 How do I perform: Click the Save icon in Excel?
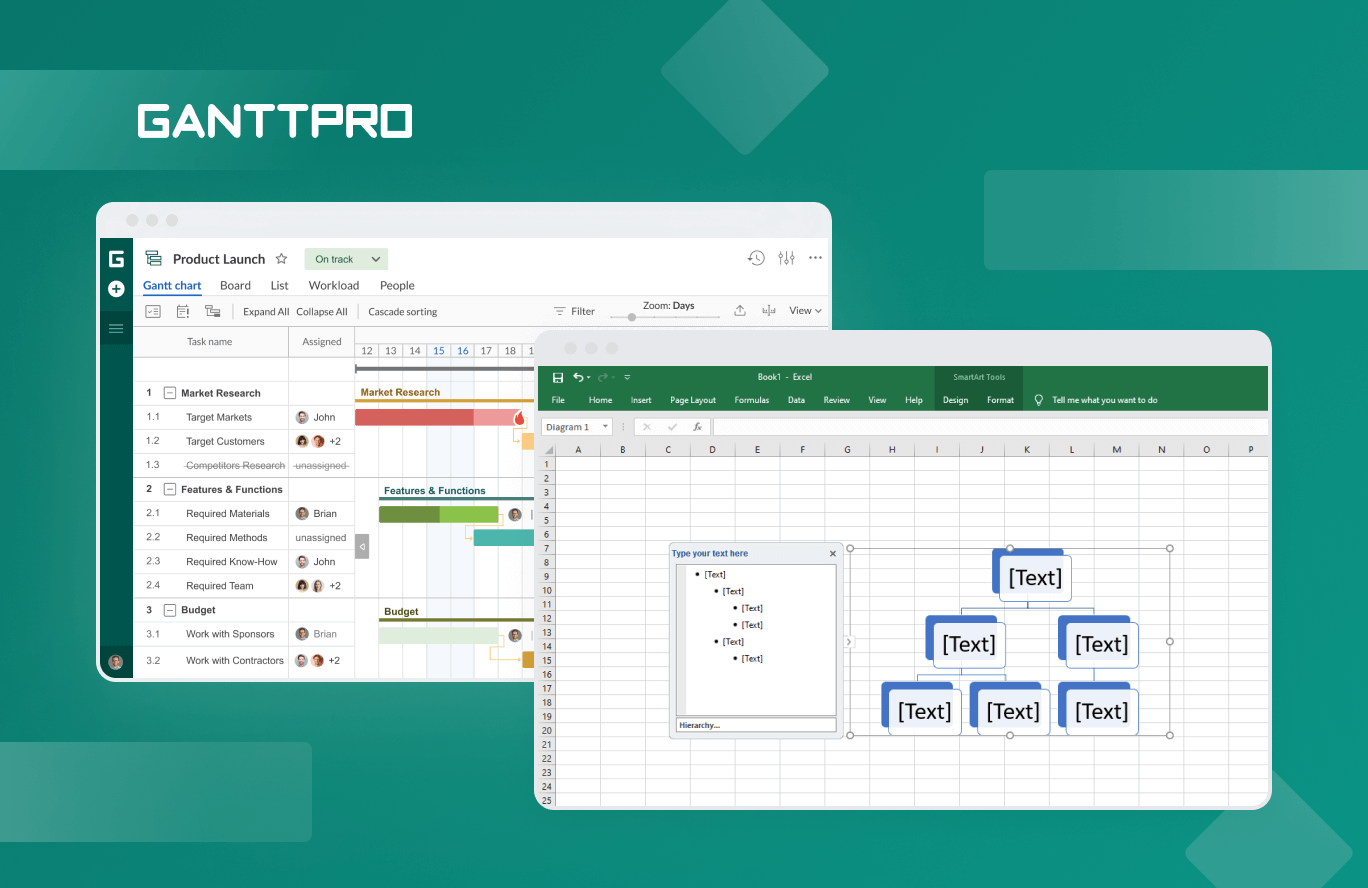click(558, 377)
